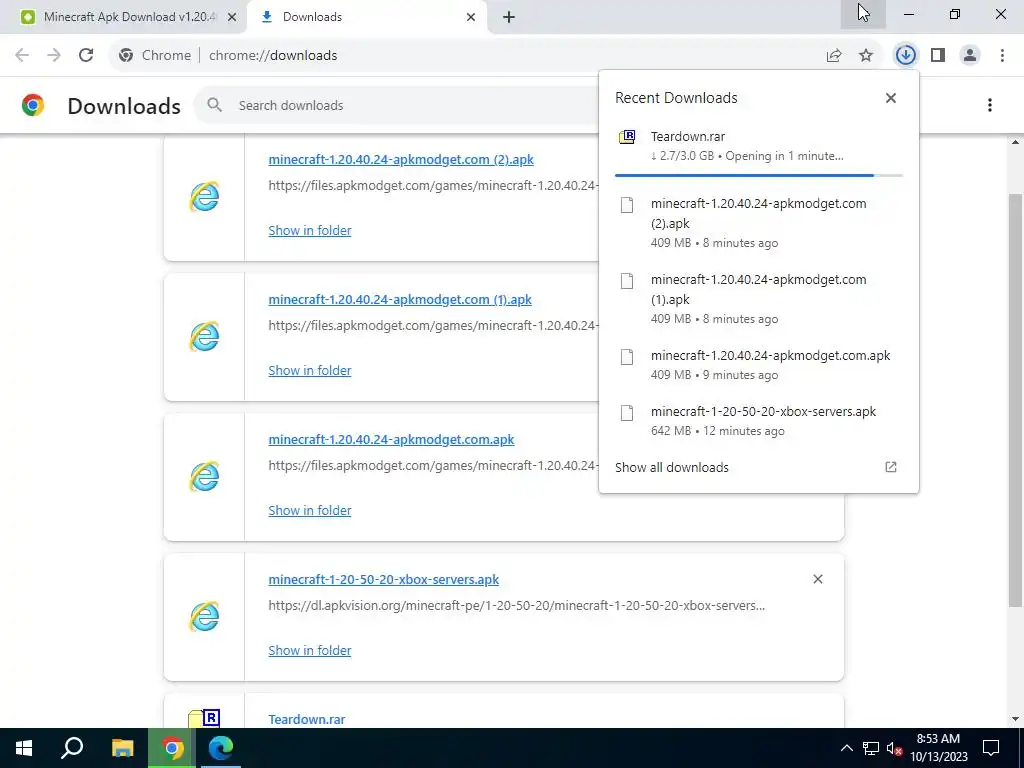The height and width of the screenshot is (768, 1024).
Task: Click the page vertical scrollbar thumb
Action: (1015, 400)
